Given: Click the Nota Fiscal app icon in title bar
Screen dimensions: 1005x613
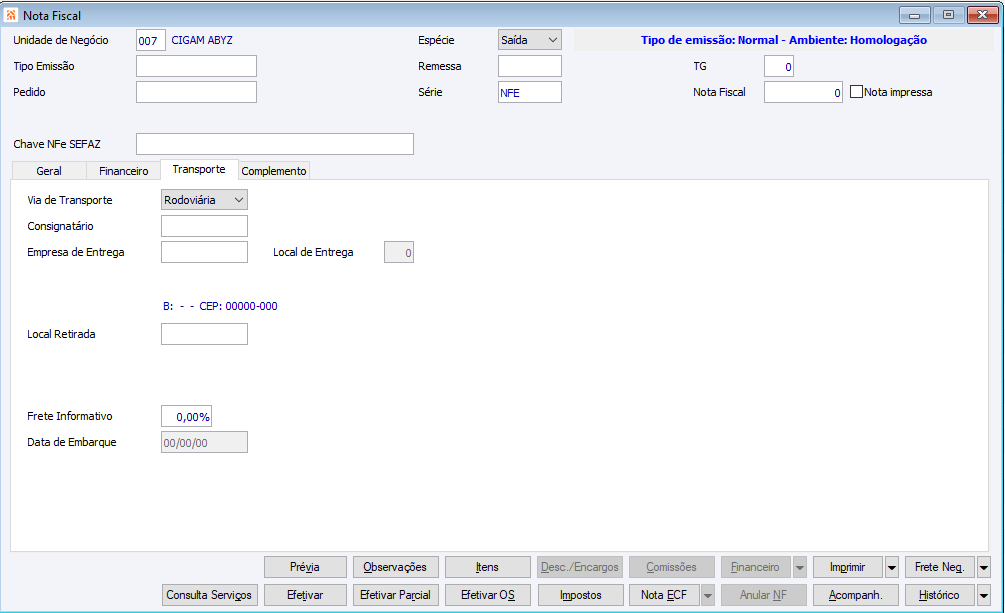Looking at the screenshot, I should (x=10, y=15).
